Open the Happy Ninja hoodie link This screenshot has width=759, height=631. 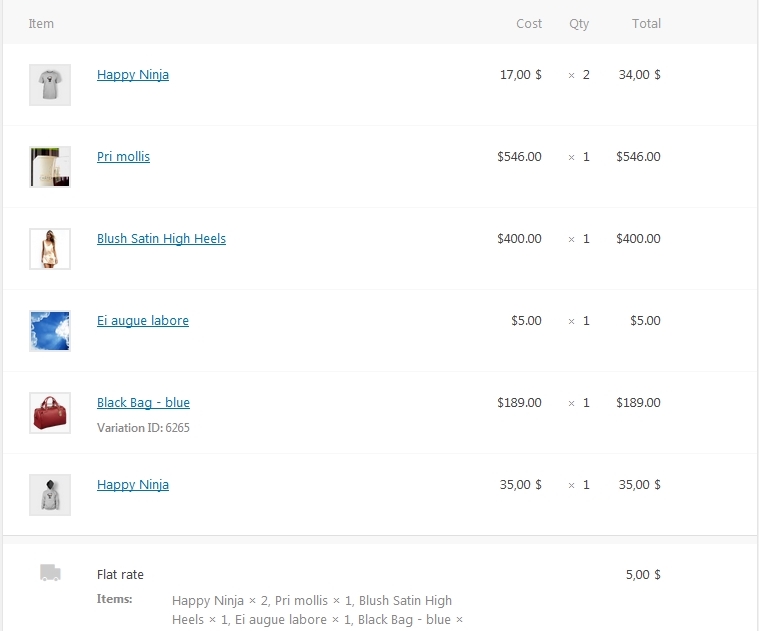(133, 485)
